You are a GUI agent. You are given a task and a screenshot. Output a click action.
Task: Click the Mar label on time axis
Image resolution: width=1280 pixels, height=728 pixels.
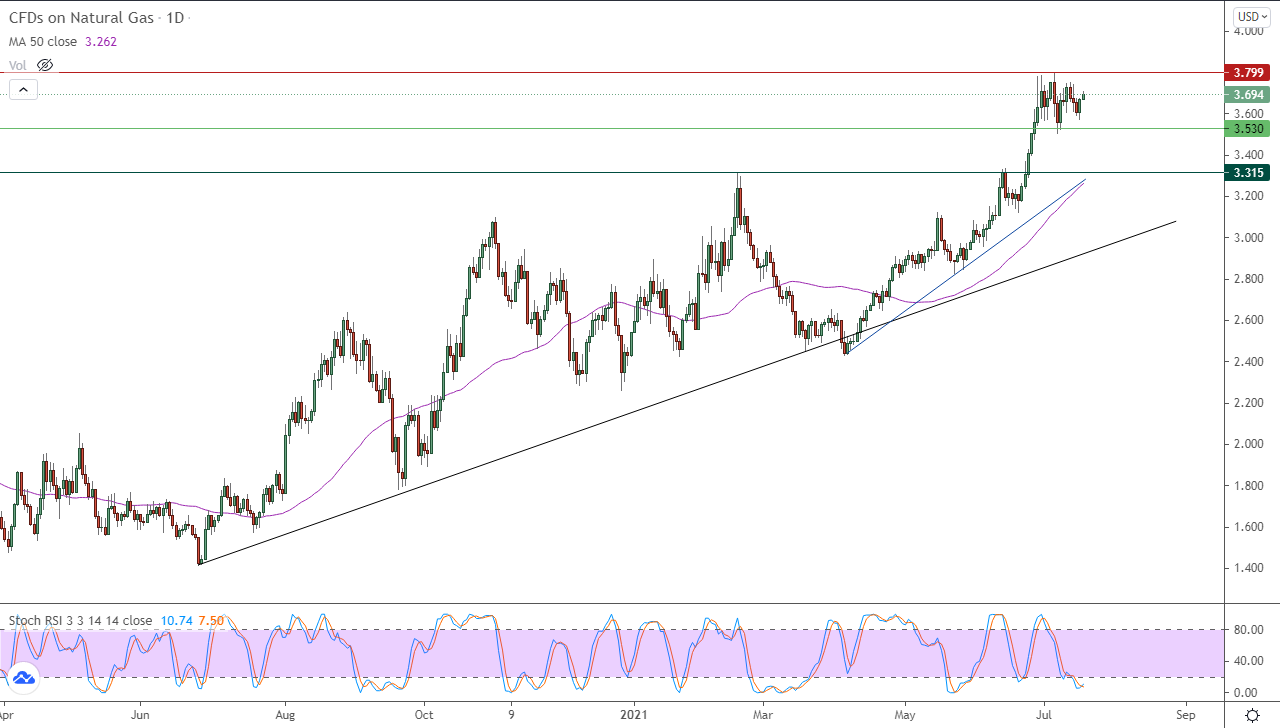pyautogui.click(x=763, y=715)
